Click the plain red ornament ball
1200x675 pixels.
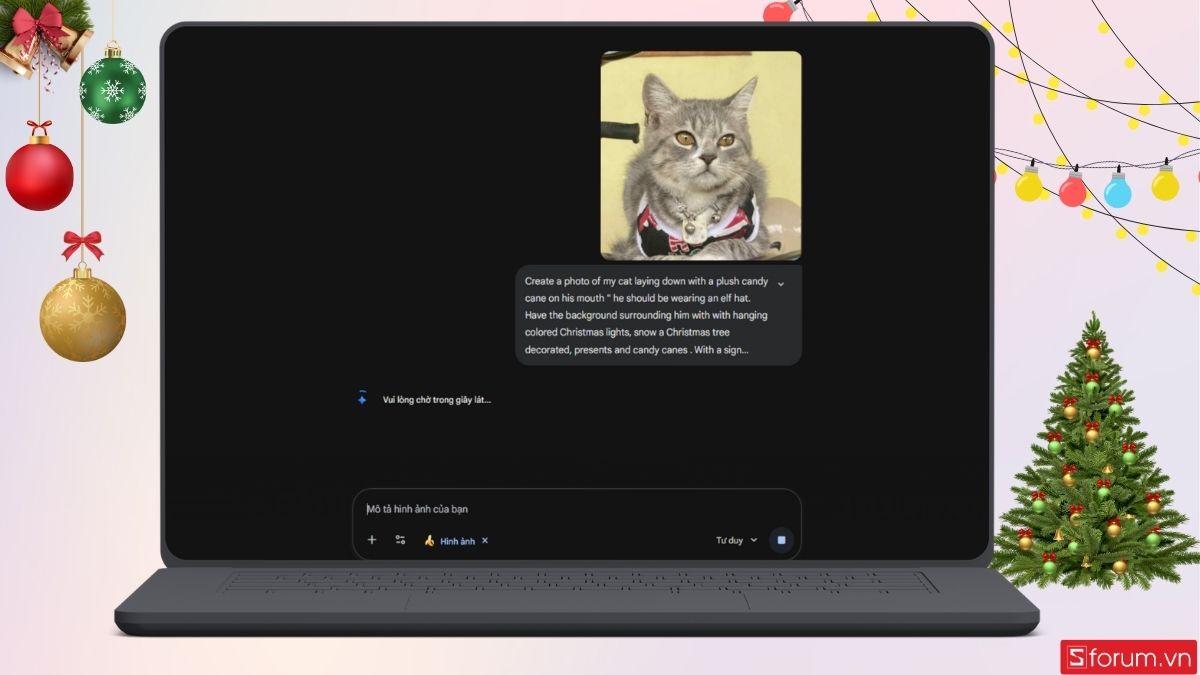point(40,176)
